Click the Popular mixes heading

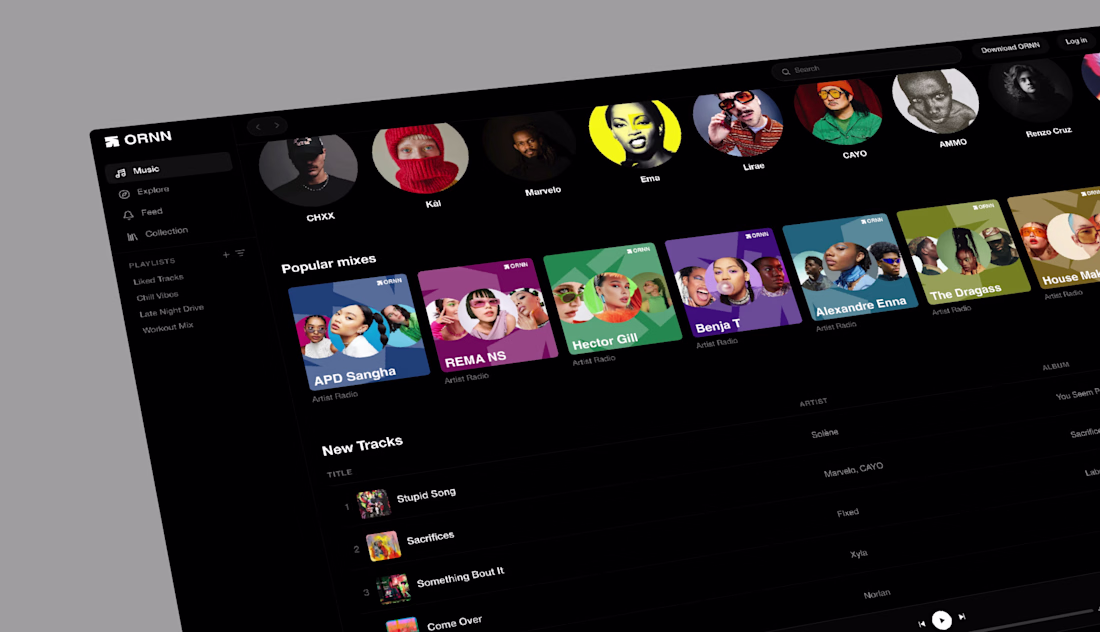[x=328, y=264]
